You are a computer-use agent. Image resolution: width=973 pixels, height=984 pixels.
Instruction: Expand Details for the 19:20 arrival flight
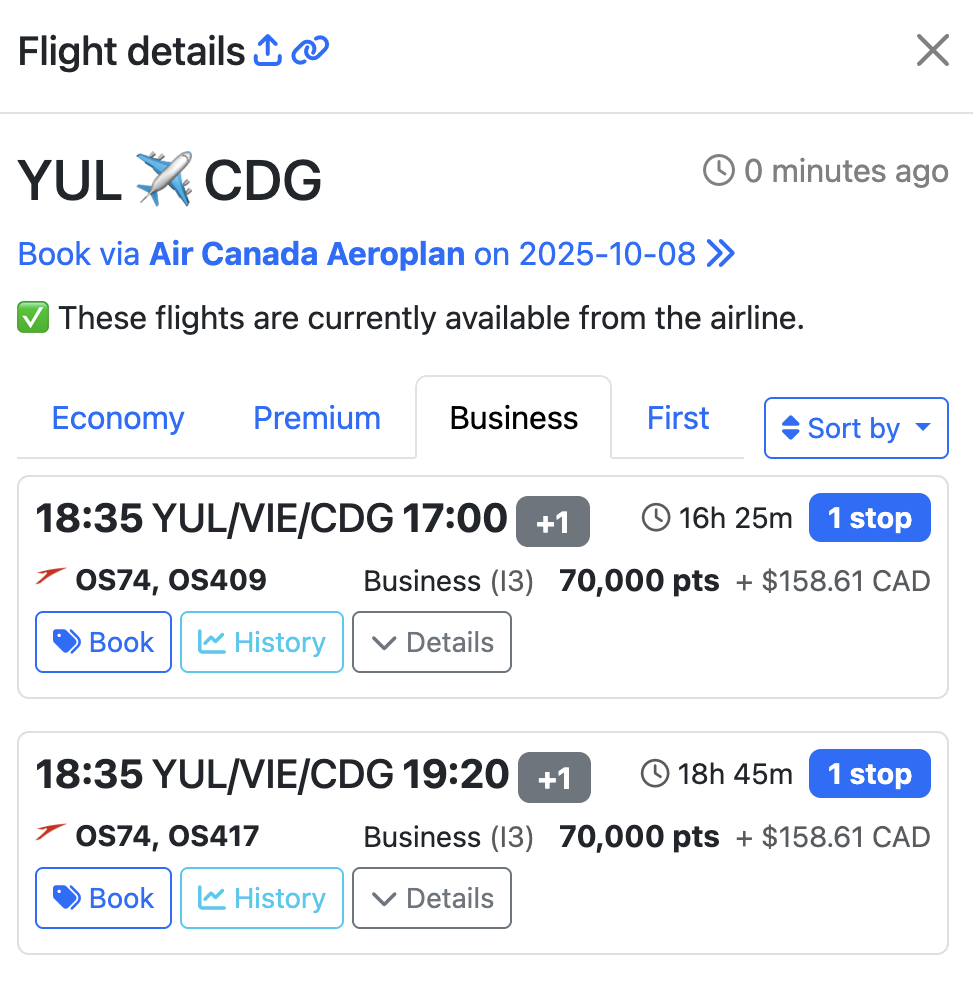tap(432, 898)
